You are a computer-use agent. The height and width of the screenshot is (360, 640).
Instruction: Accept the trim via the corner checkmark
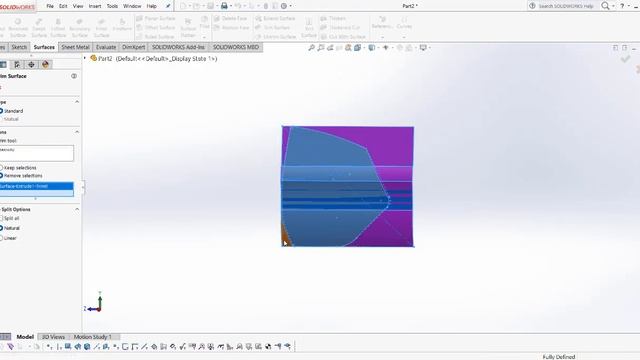tap(625, 60)
